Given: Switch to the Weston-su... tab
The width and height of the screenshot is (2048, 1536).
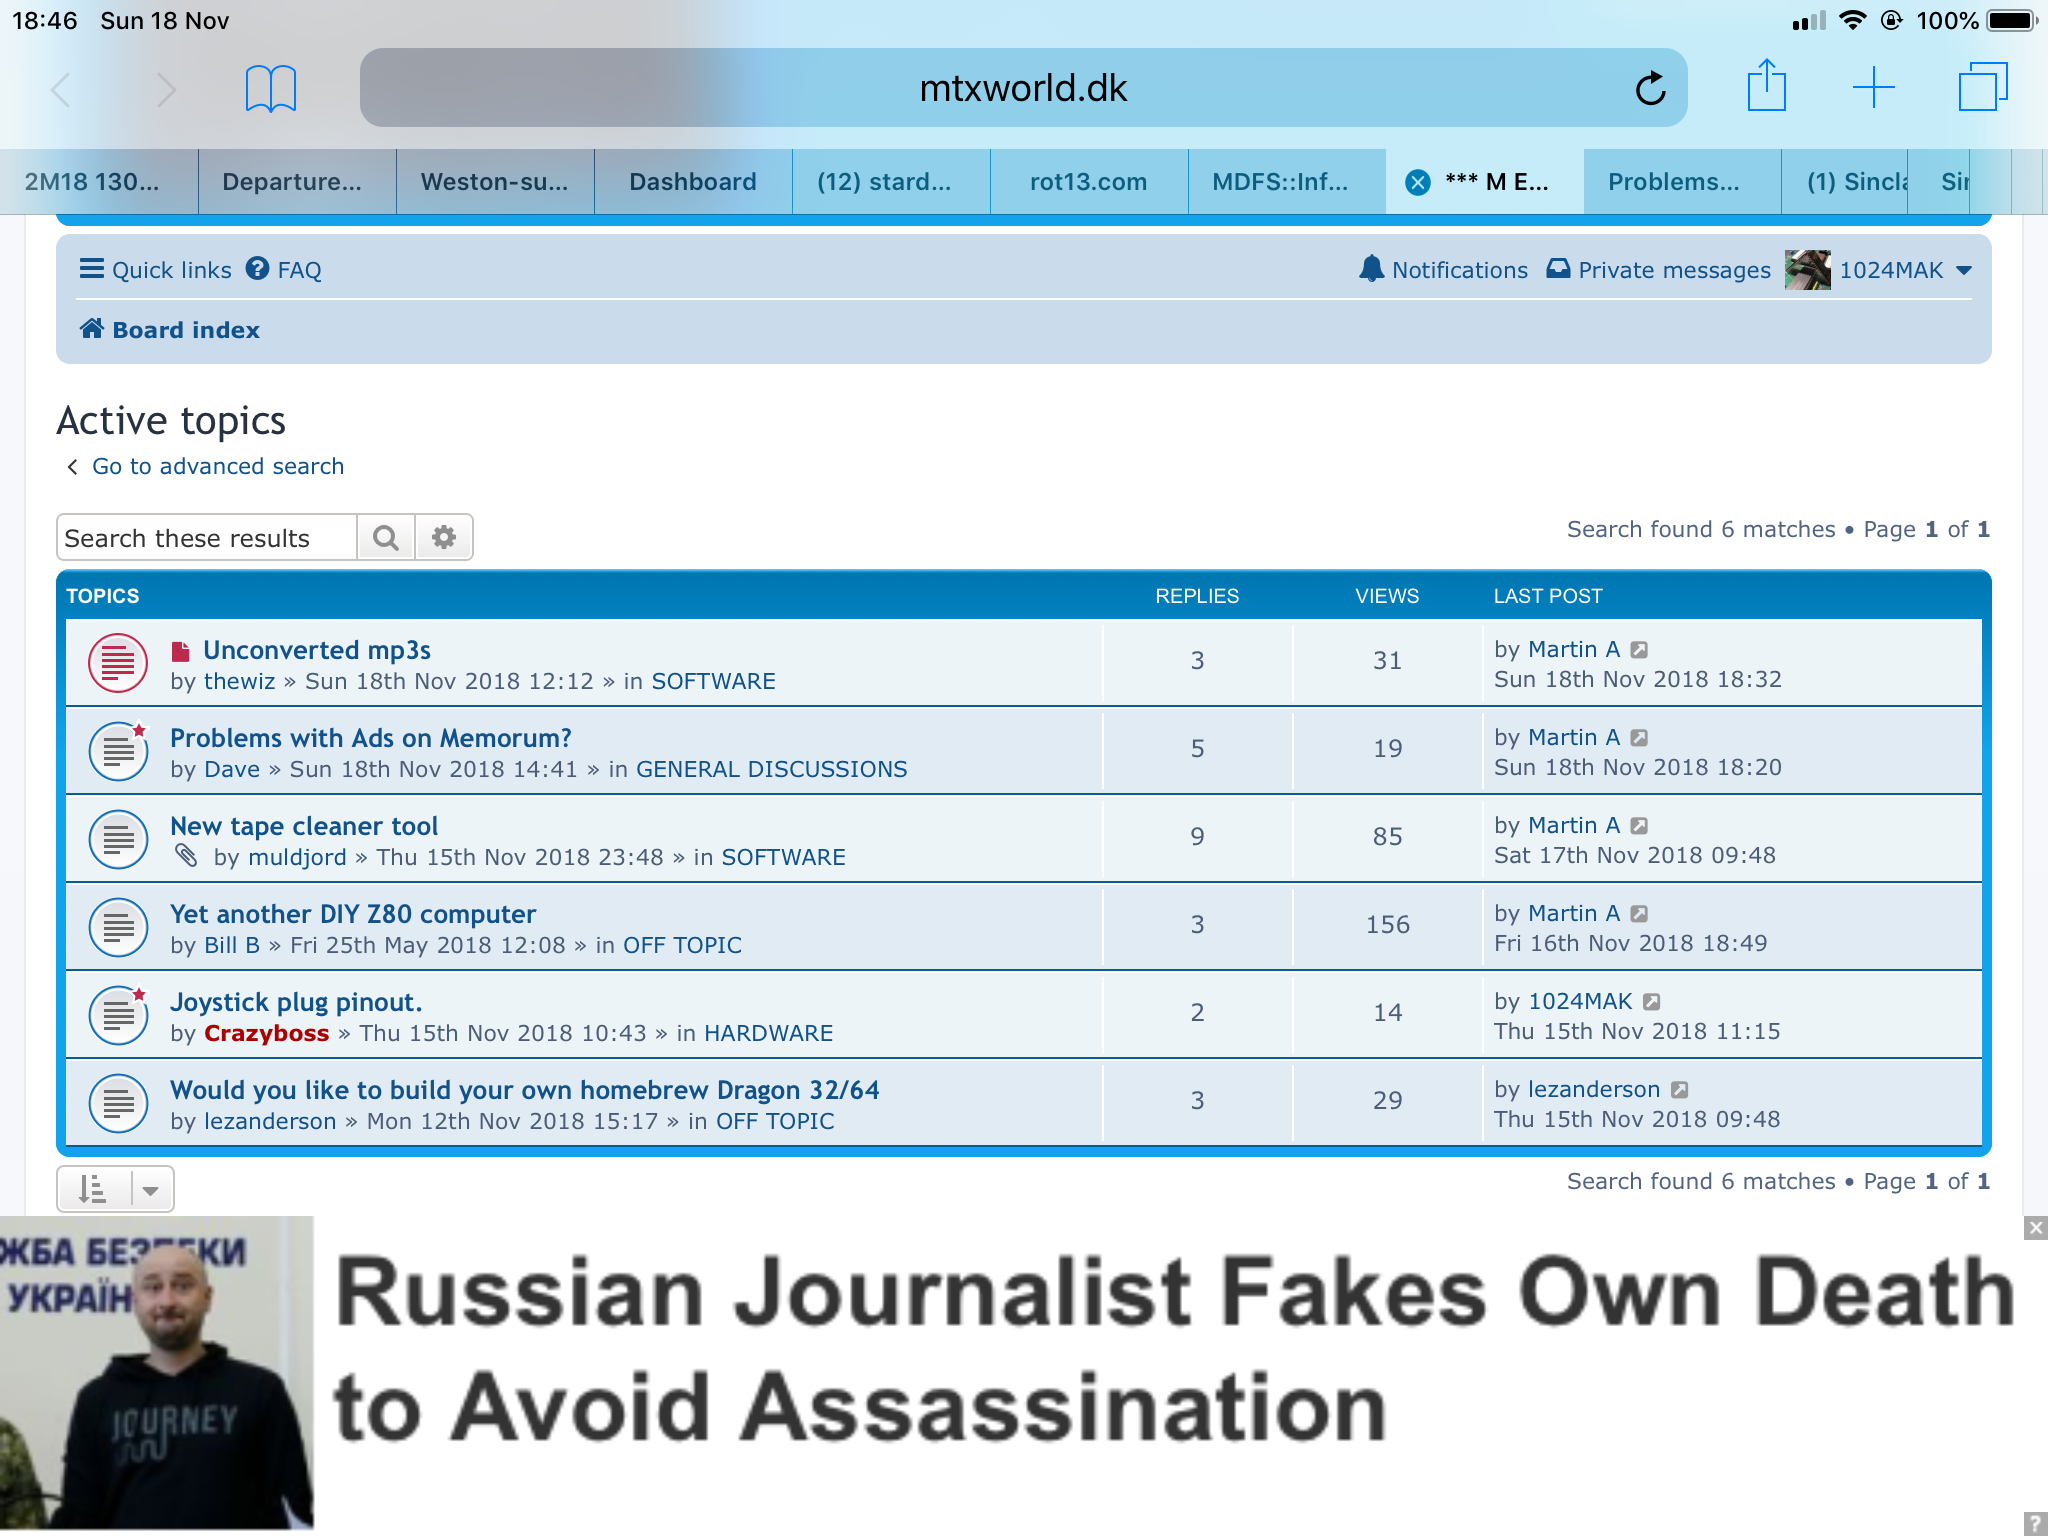Looking at the screenshot, I should coord(494,182).
